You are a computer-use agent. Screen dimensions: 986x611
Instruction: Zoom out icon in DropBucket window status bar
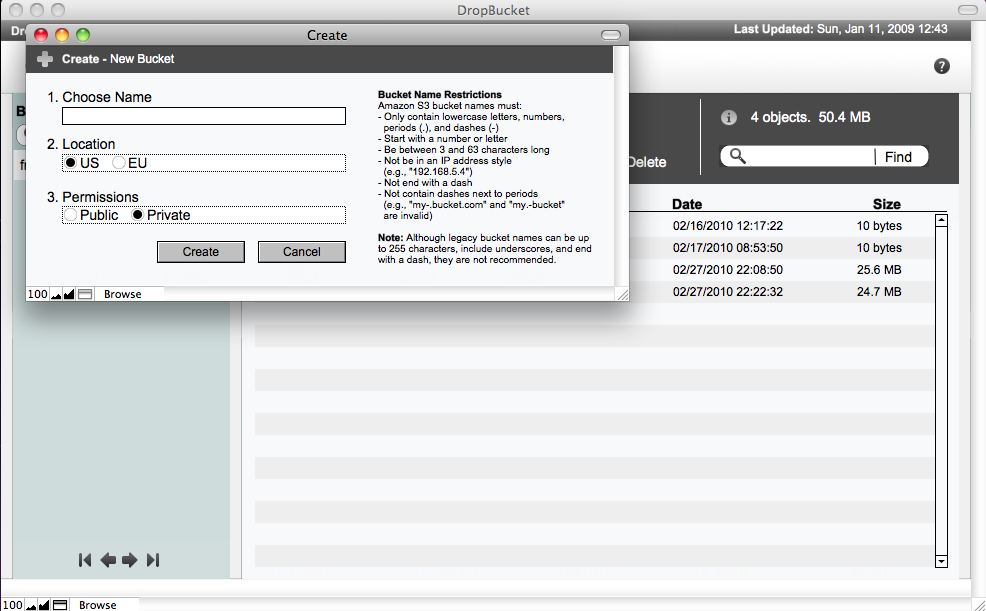click(x=31, y=605)
